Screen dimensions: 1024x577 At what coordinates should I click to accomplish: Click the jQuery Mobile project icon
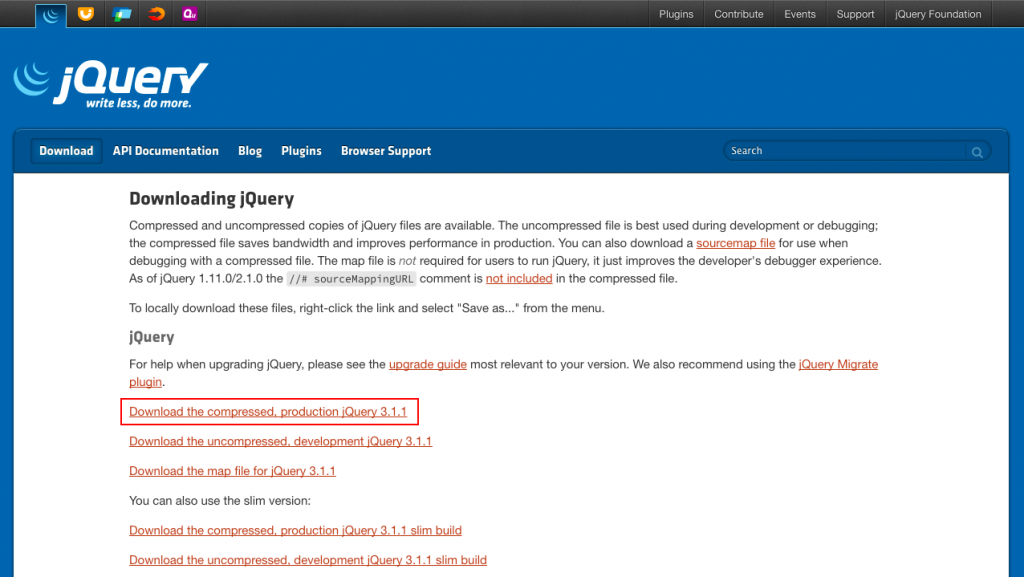[120, 14]
